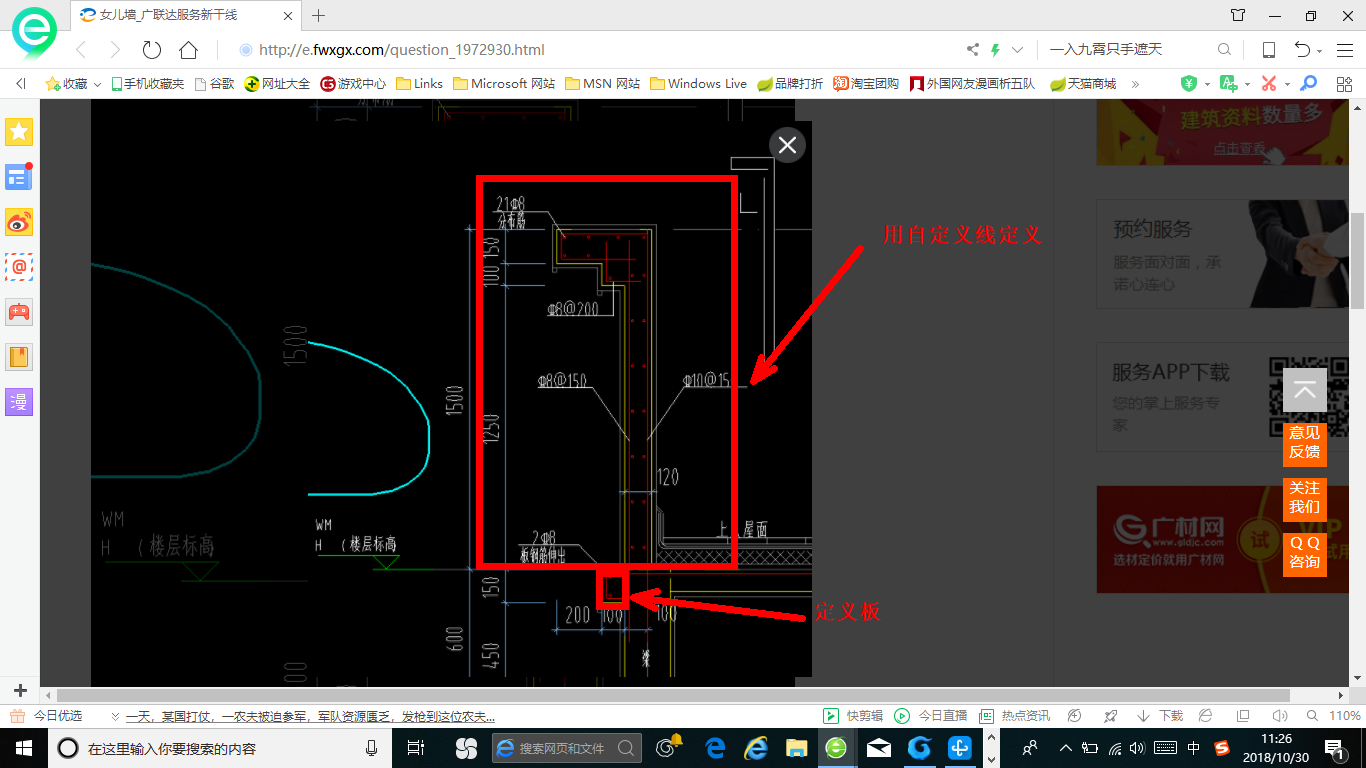The width and height of the screenshot is (1366, 768).
Task: Open 手机收藏夹 bookmark
Action: tap(148, 84)
